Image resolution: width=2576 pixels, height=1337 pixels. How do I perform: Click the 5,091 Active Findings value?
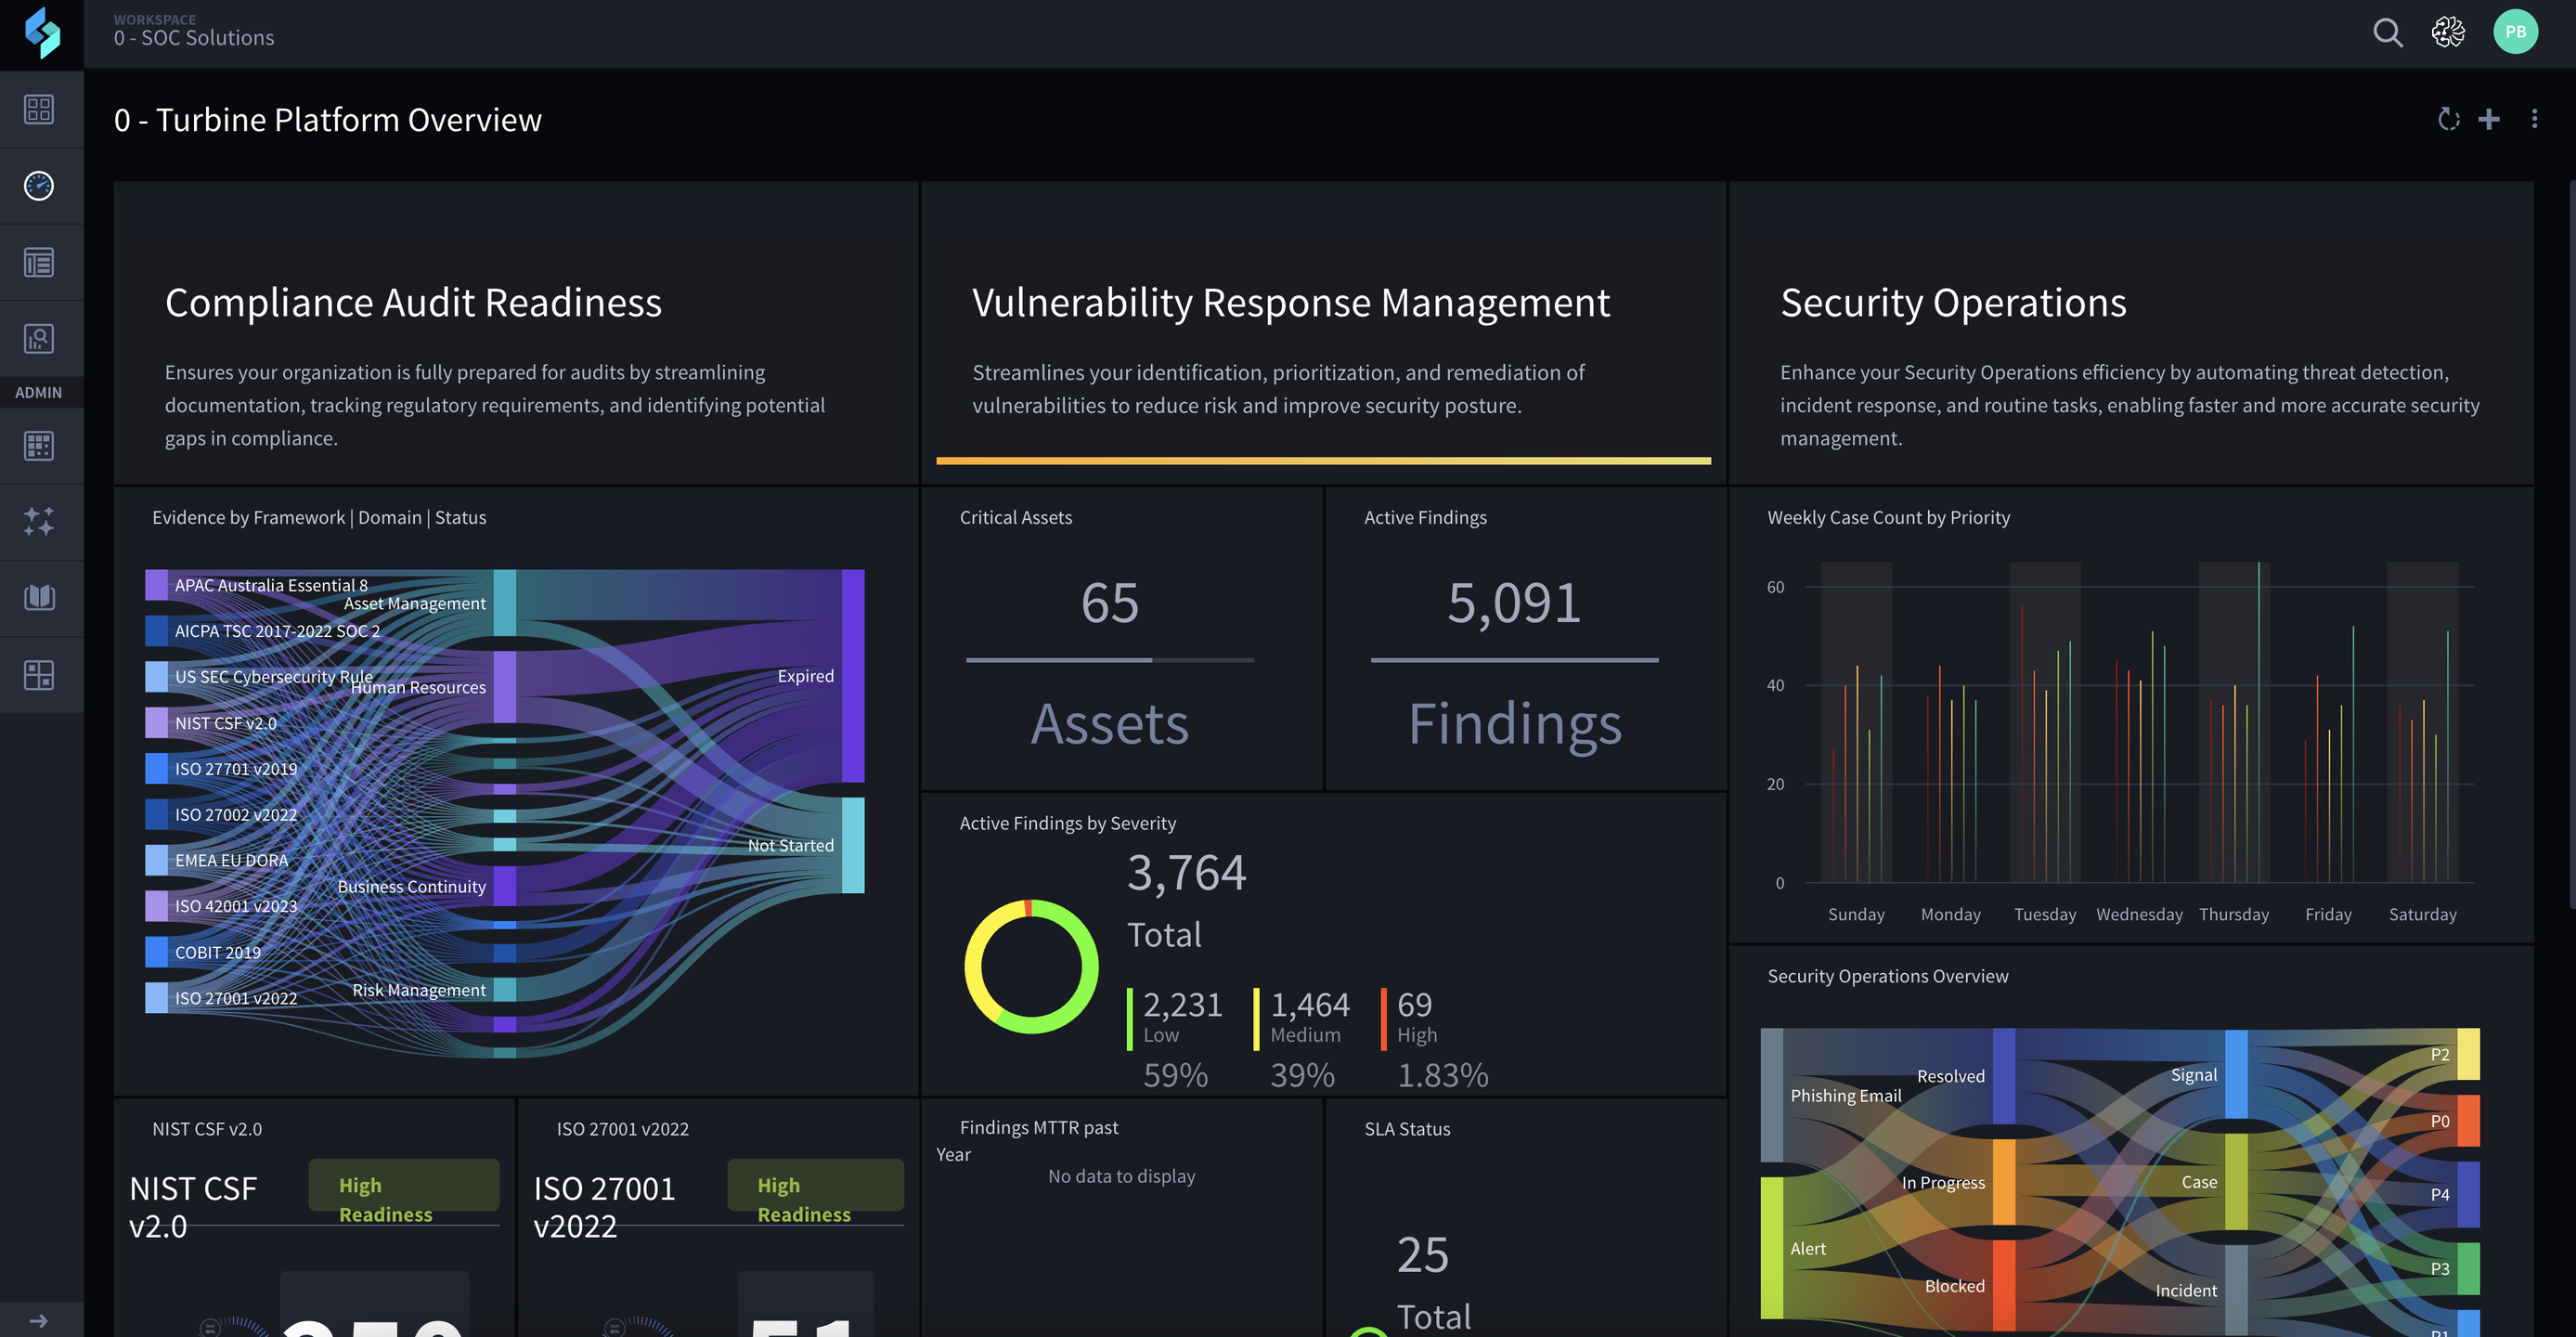(x=1514, y=603)
